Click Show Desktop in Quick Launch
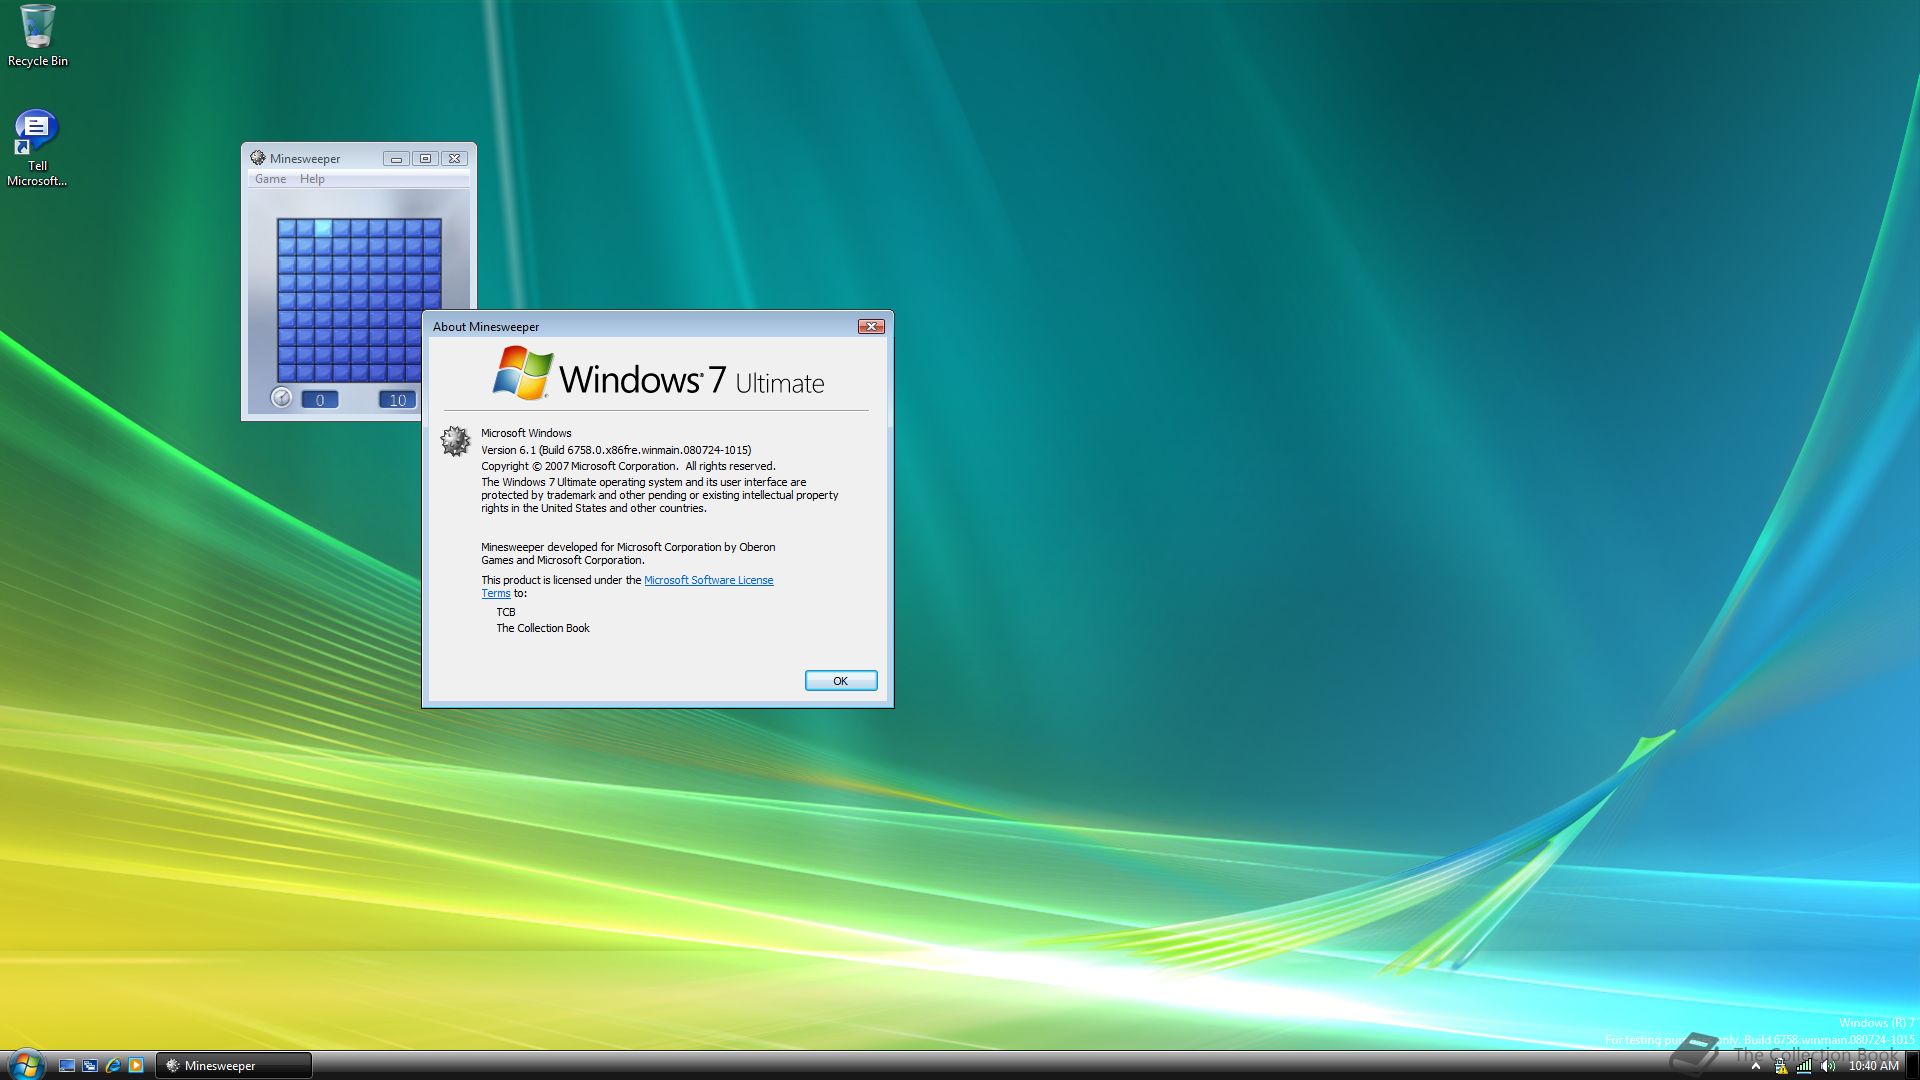The width and height of the screenshot is (1920, 1080). (67, 1066)
